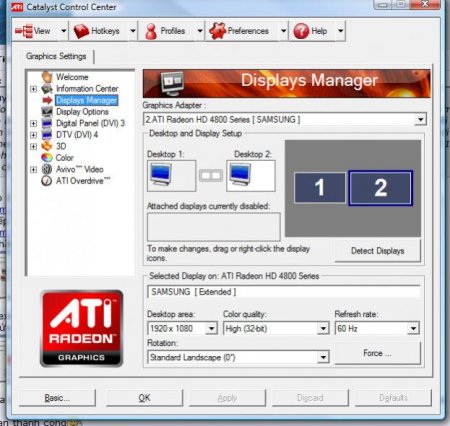Screen dimensions: 450x426
Task: Open the View toolbar icon
Action: click(x=24, y=31)
